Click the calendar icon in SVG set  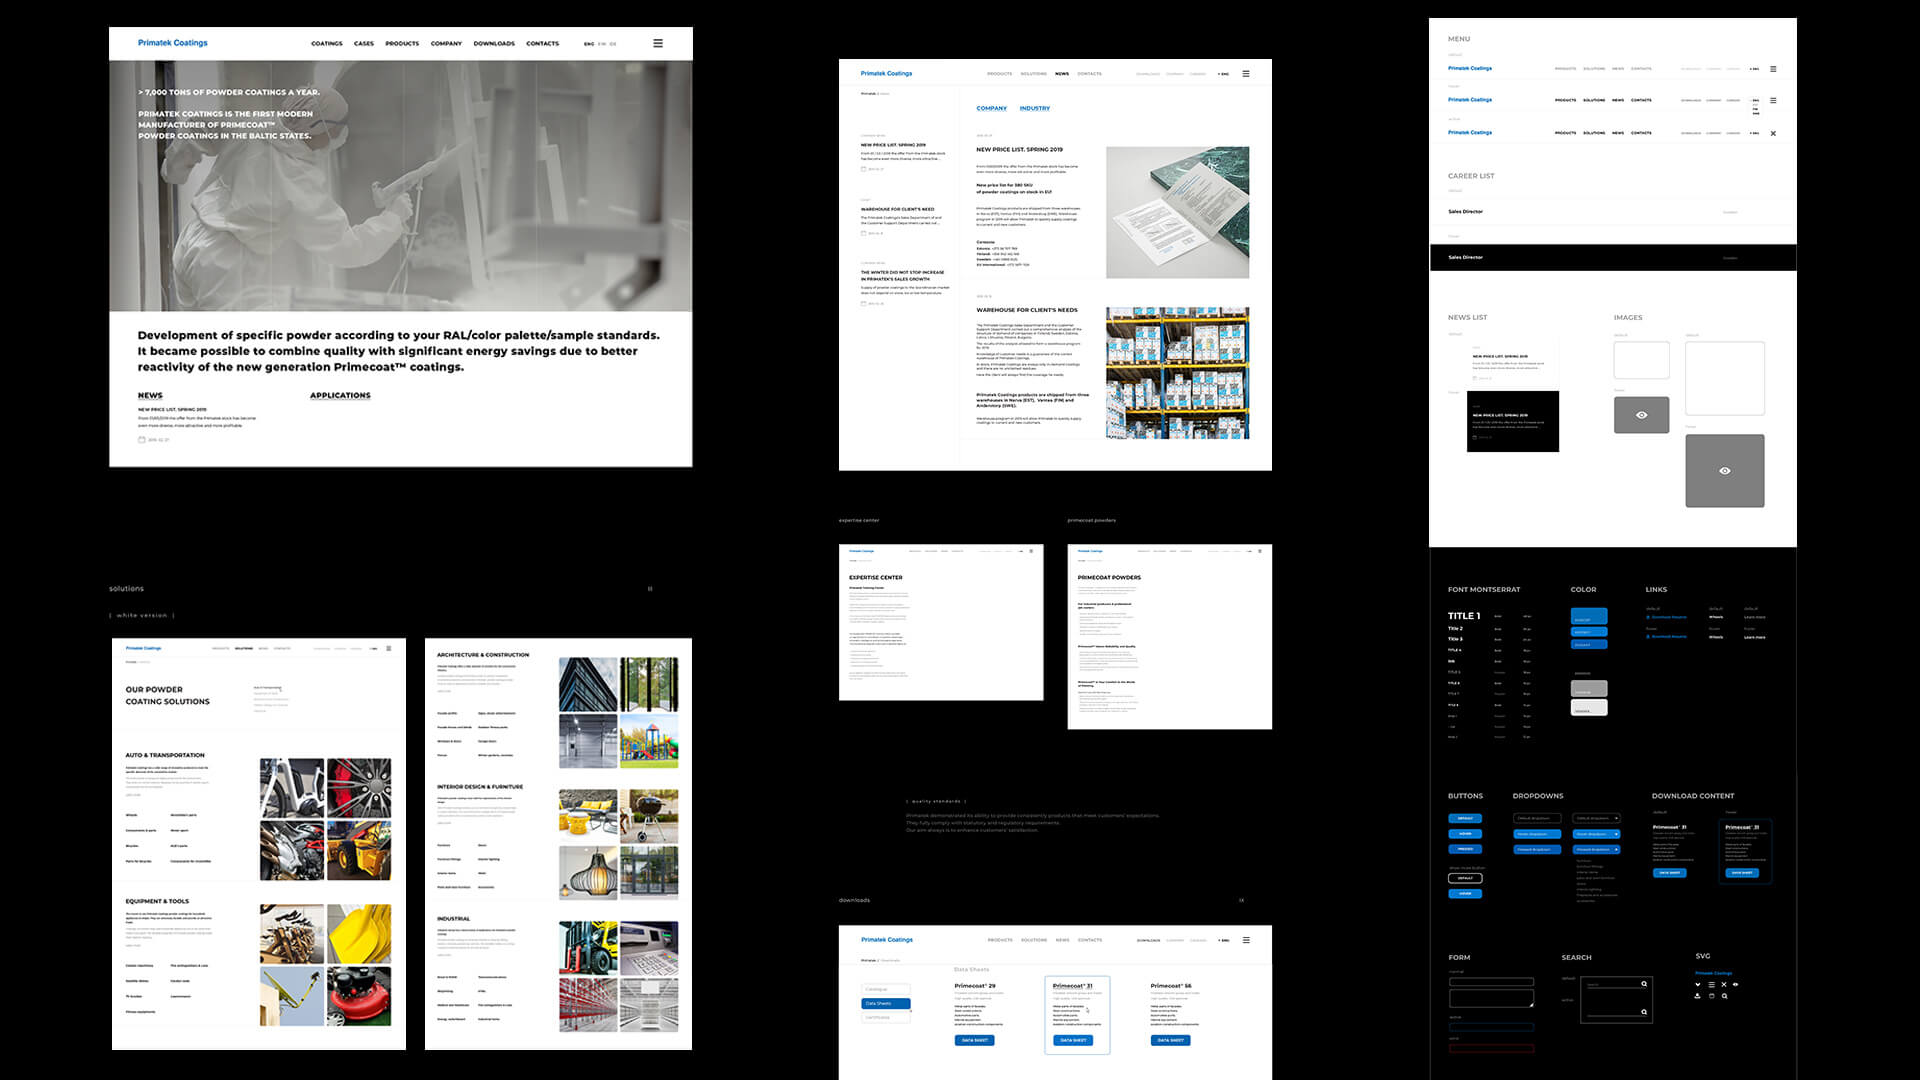1712,996
